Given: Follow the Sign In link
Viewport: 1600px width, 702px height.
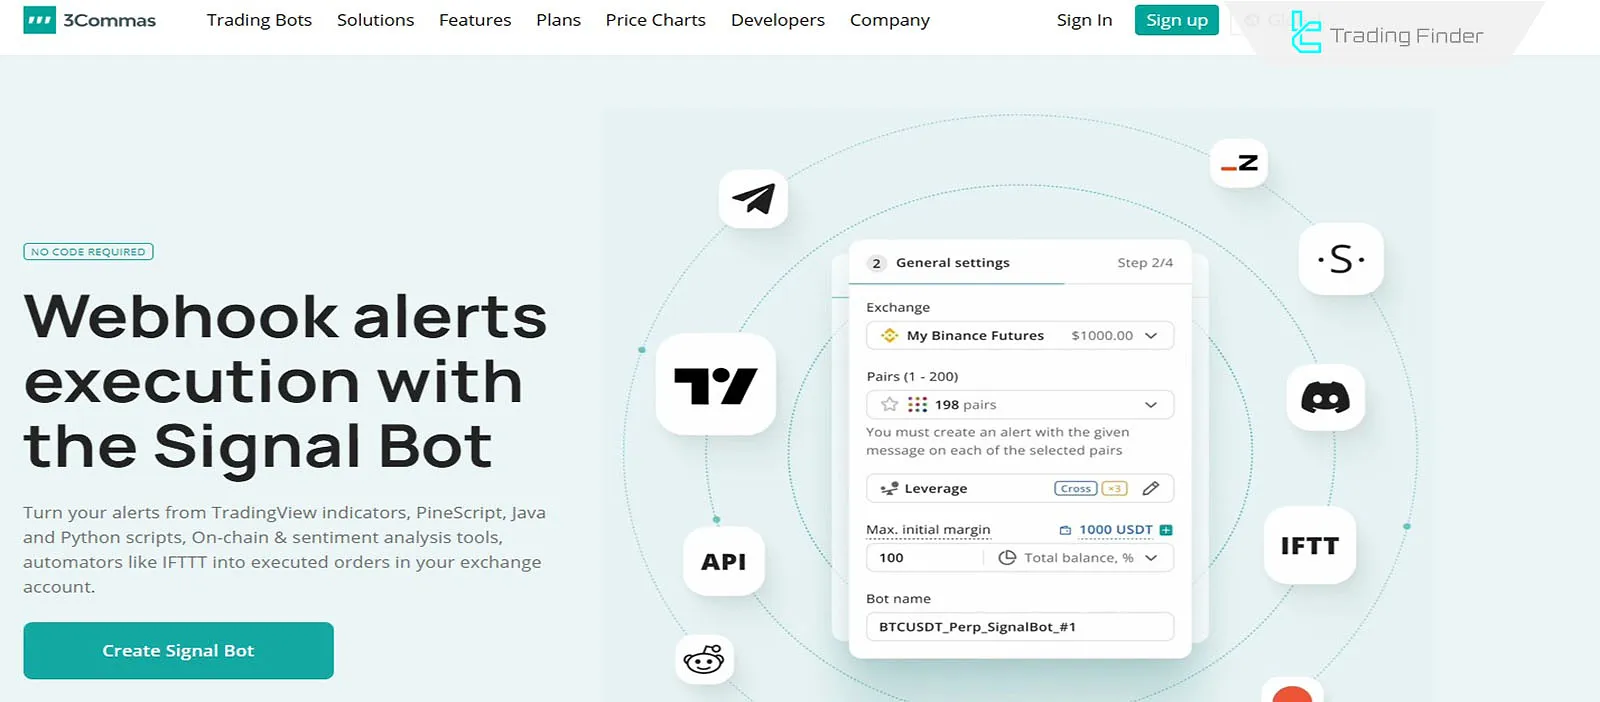Looking at the screenshot, I should (x=1084, y=20).
